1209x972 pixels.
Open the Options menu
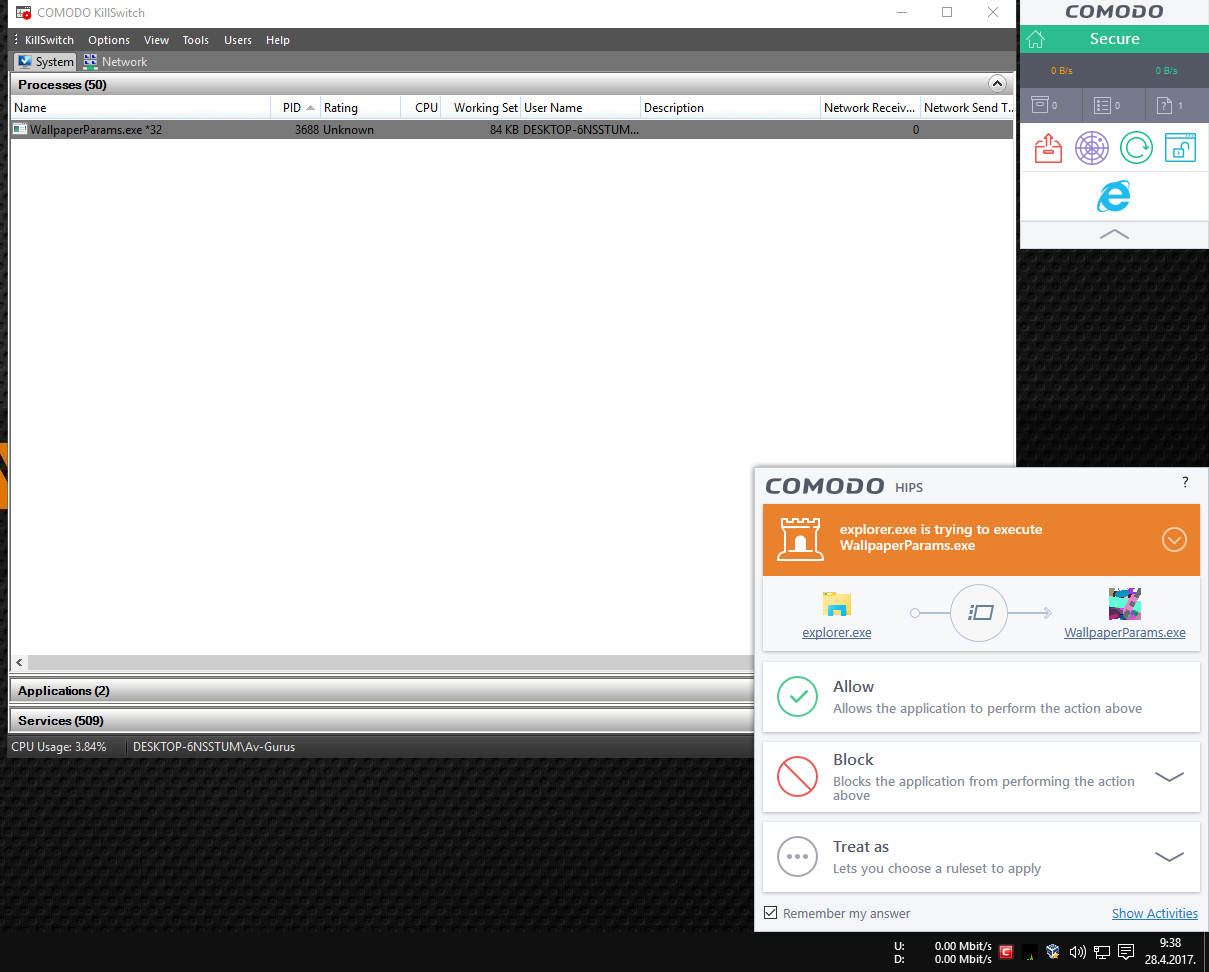pos(109,40)
